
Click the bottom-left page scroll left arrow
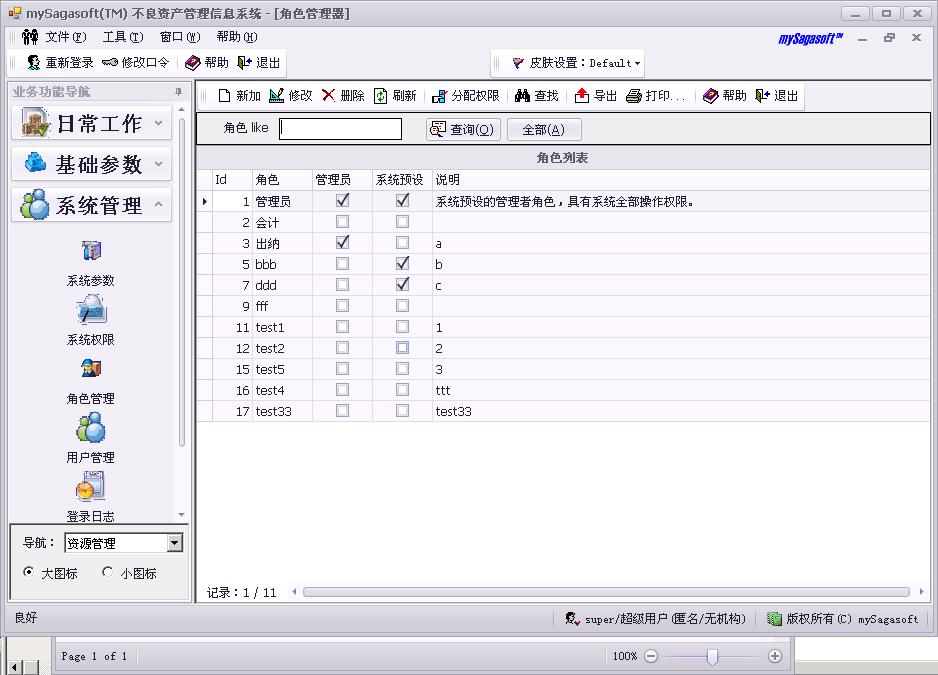pos(14,667)
